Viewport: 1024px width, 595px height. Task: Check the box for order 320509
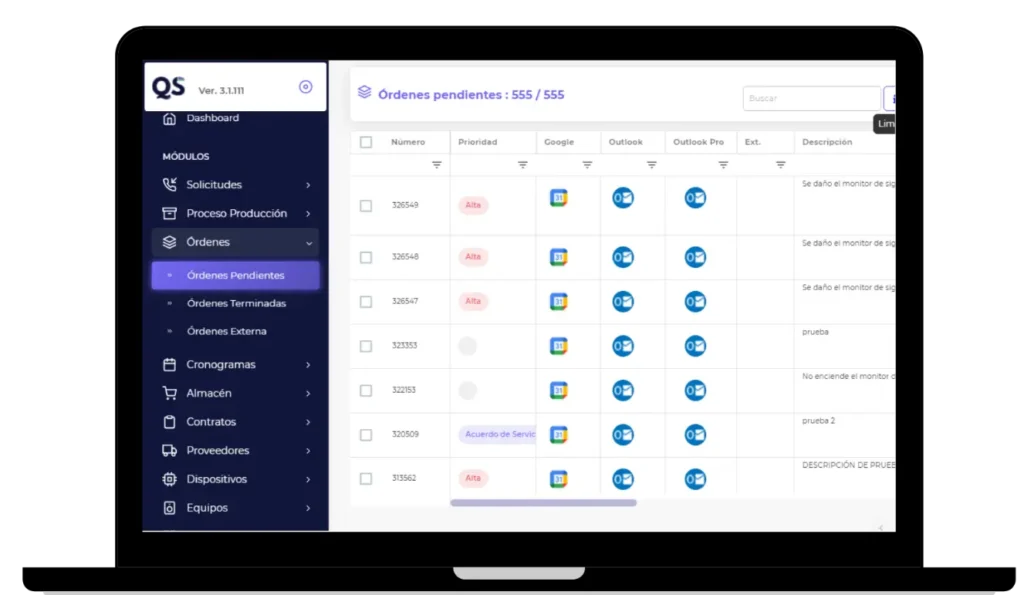click(366, 435)
